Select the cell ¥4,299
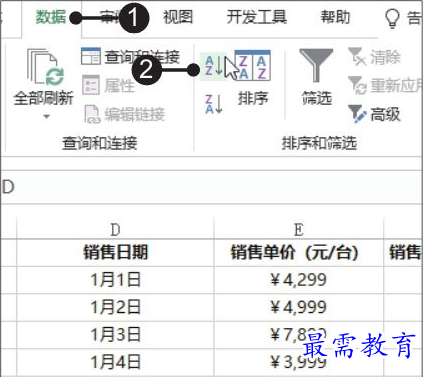Screen dimensions: 424x377 pos(299,280)
